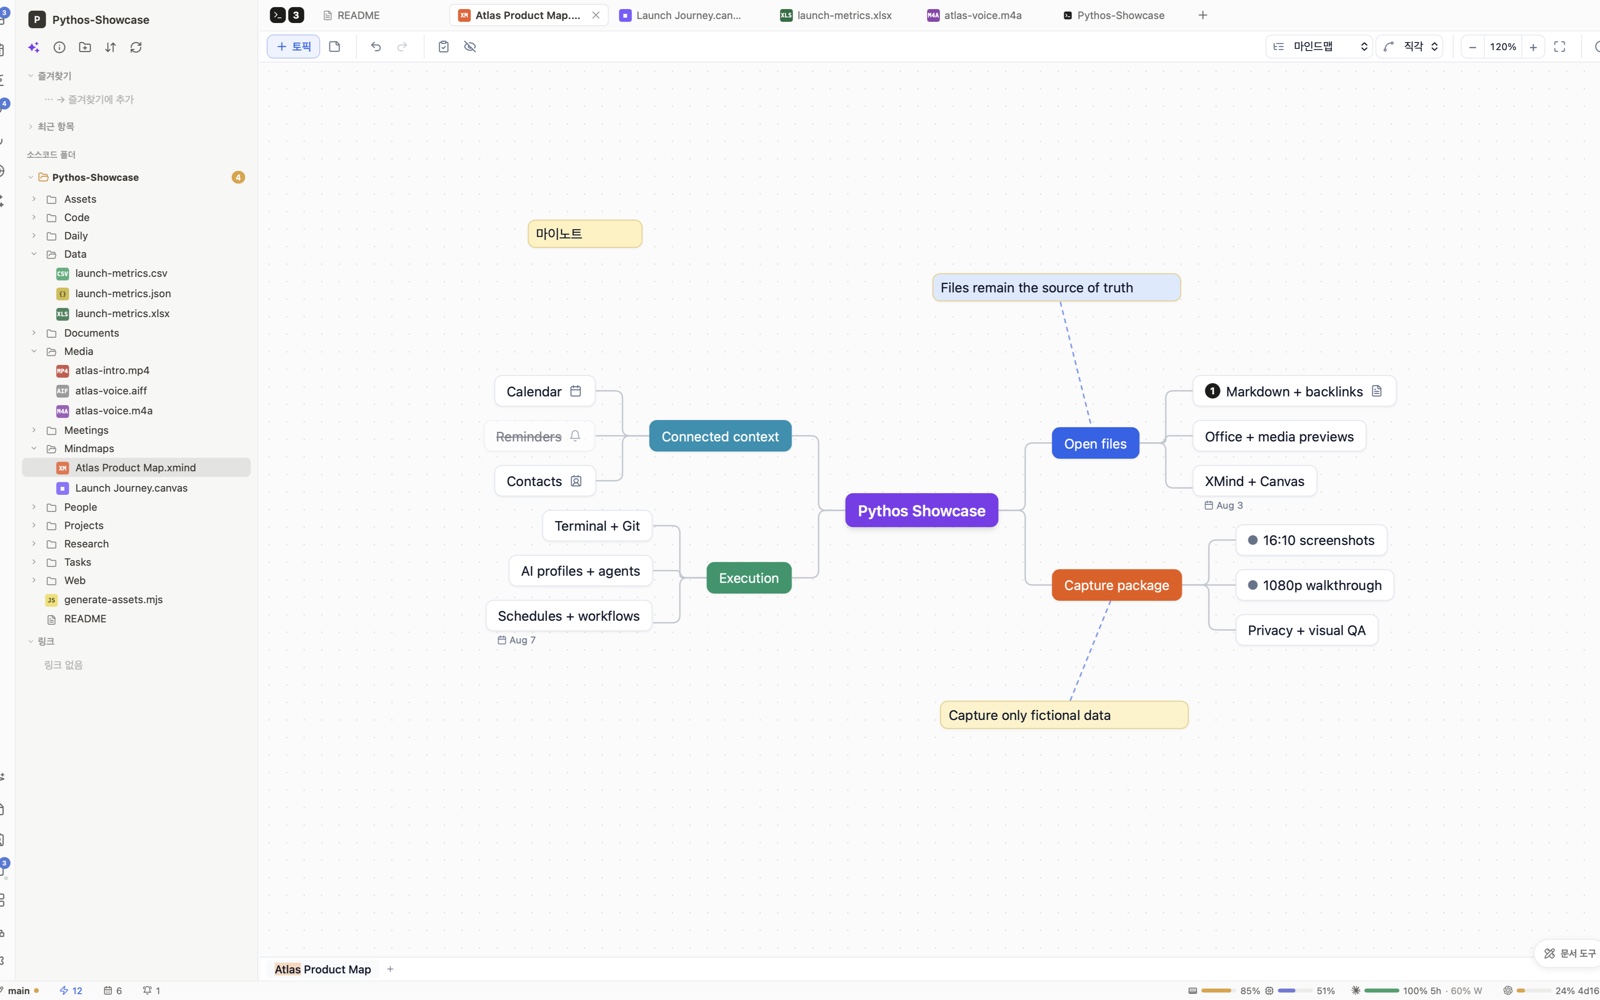Click the main branch indicator in status bar
This screenshot has width=1600, height=1000.
[20, 991]
